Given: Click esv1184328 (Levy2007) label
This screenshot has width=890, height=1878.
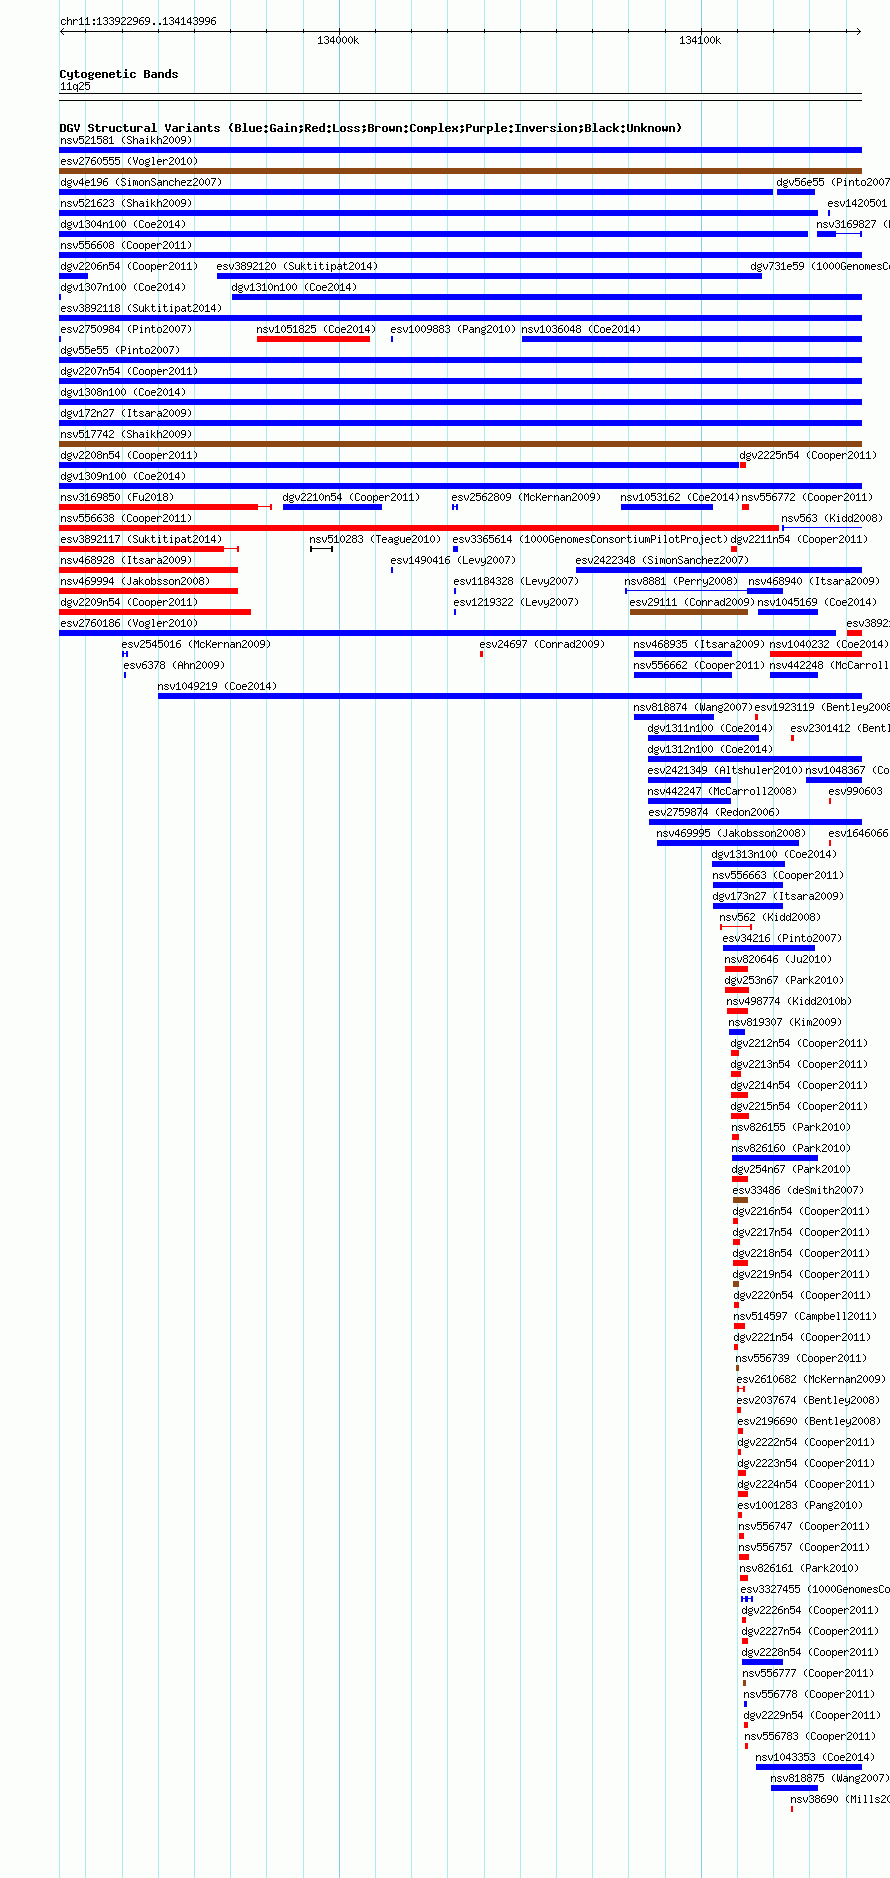Looking at the screenshot, I should tap(516, 582).
